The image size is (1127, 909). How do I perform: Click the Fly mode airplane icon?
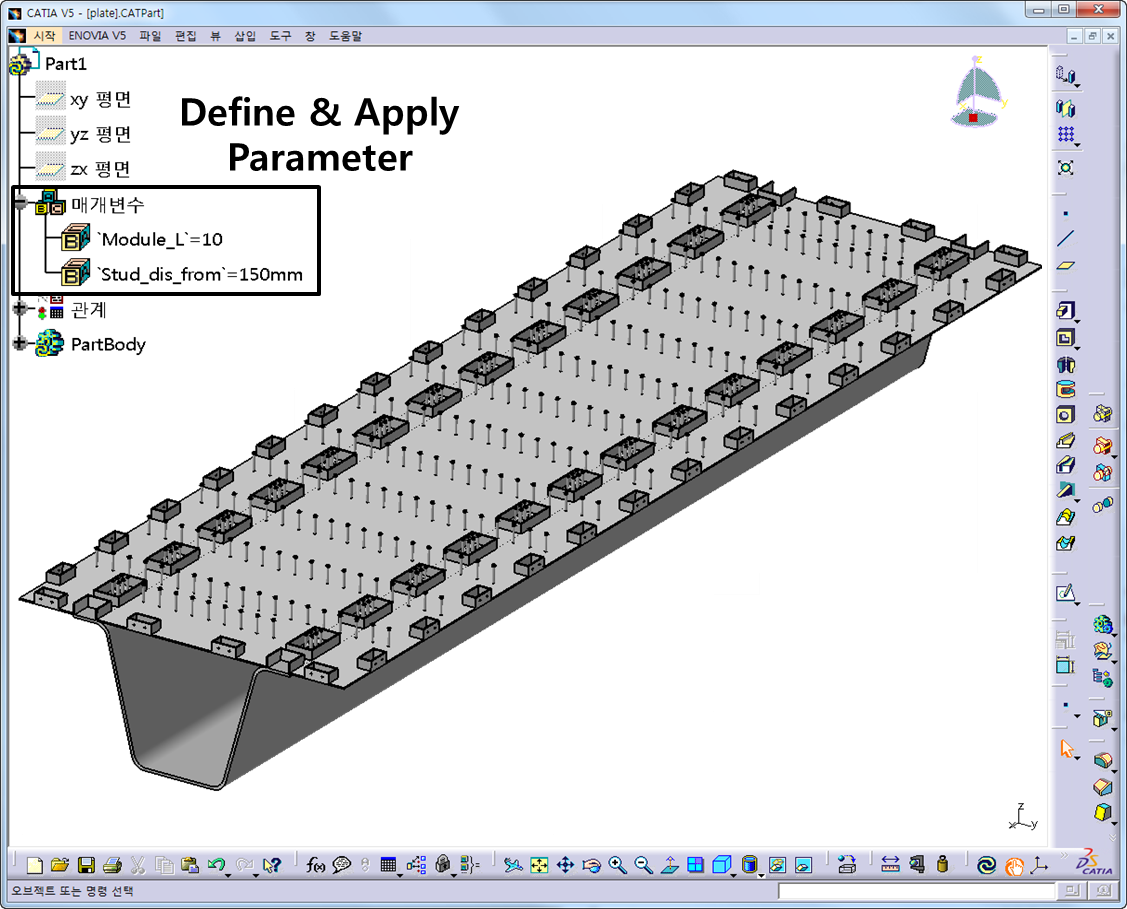click(512, 865)
